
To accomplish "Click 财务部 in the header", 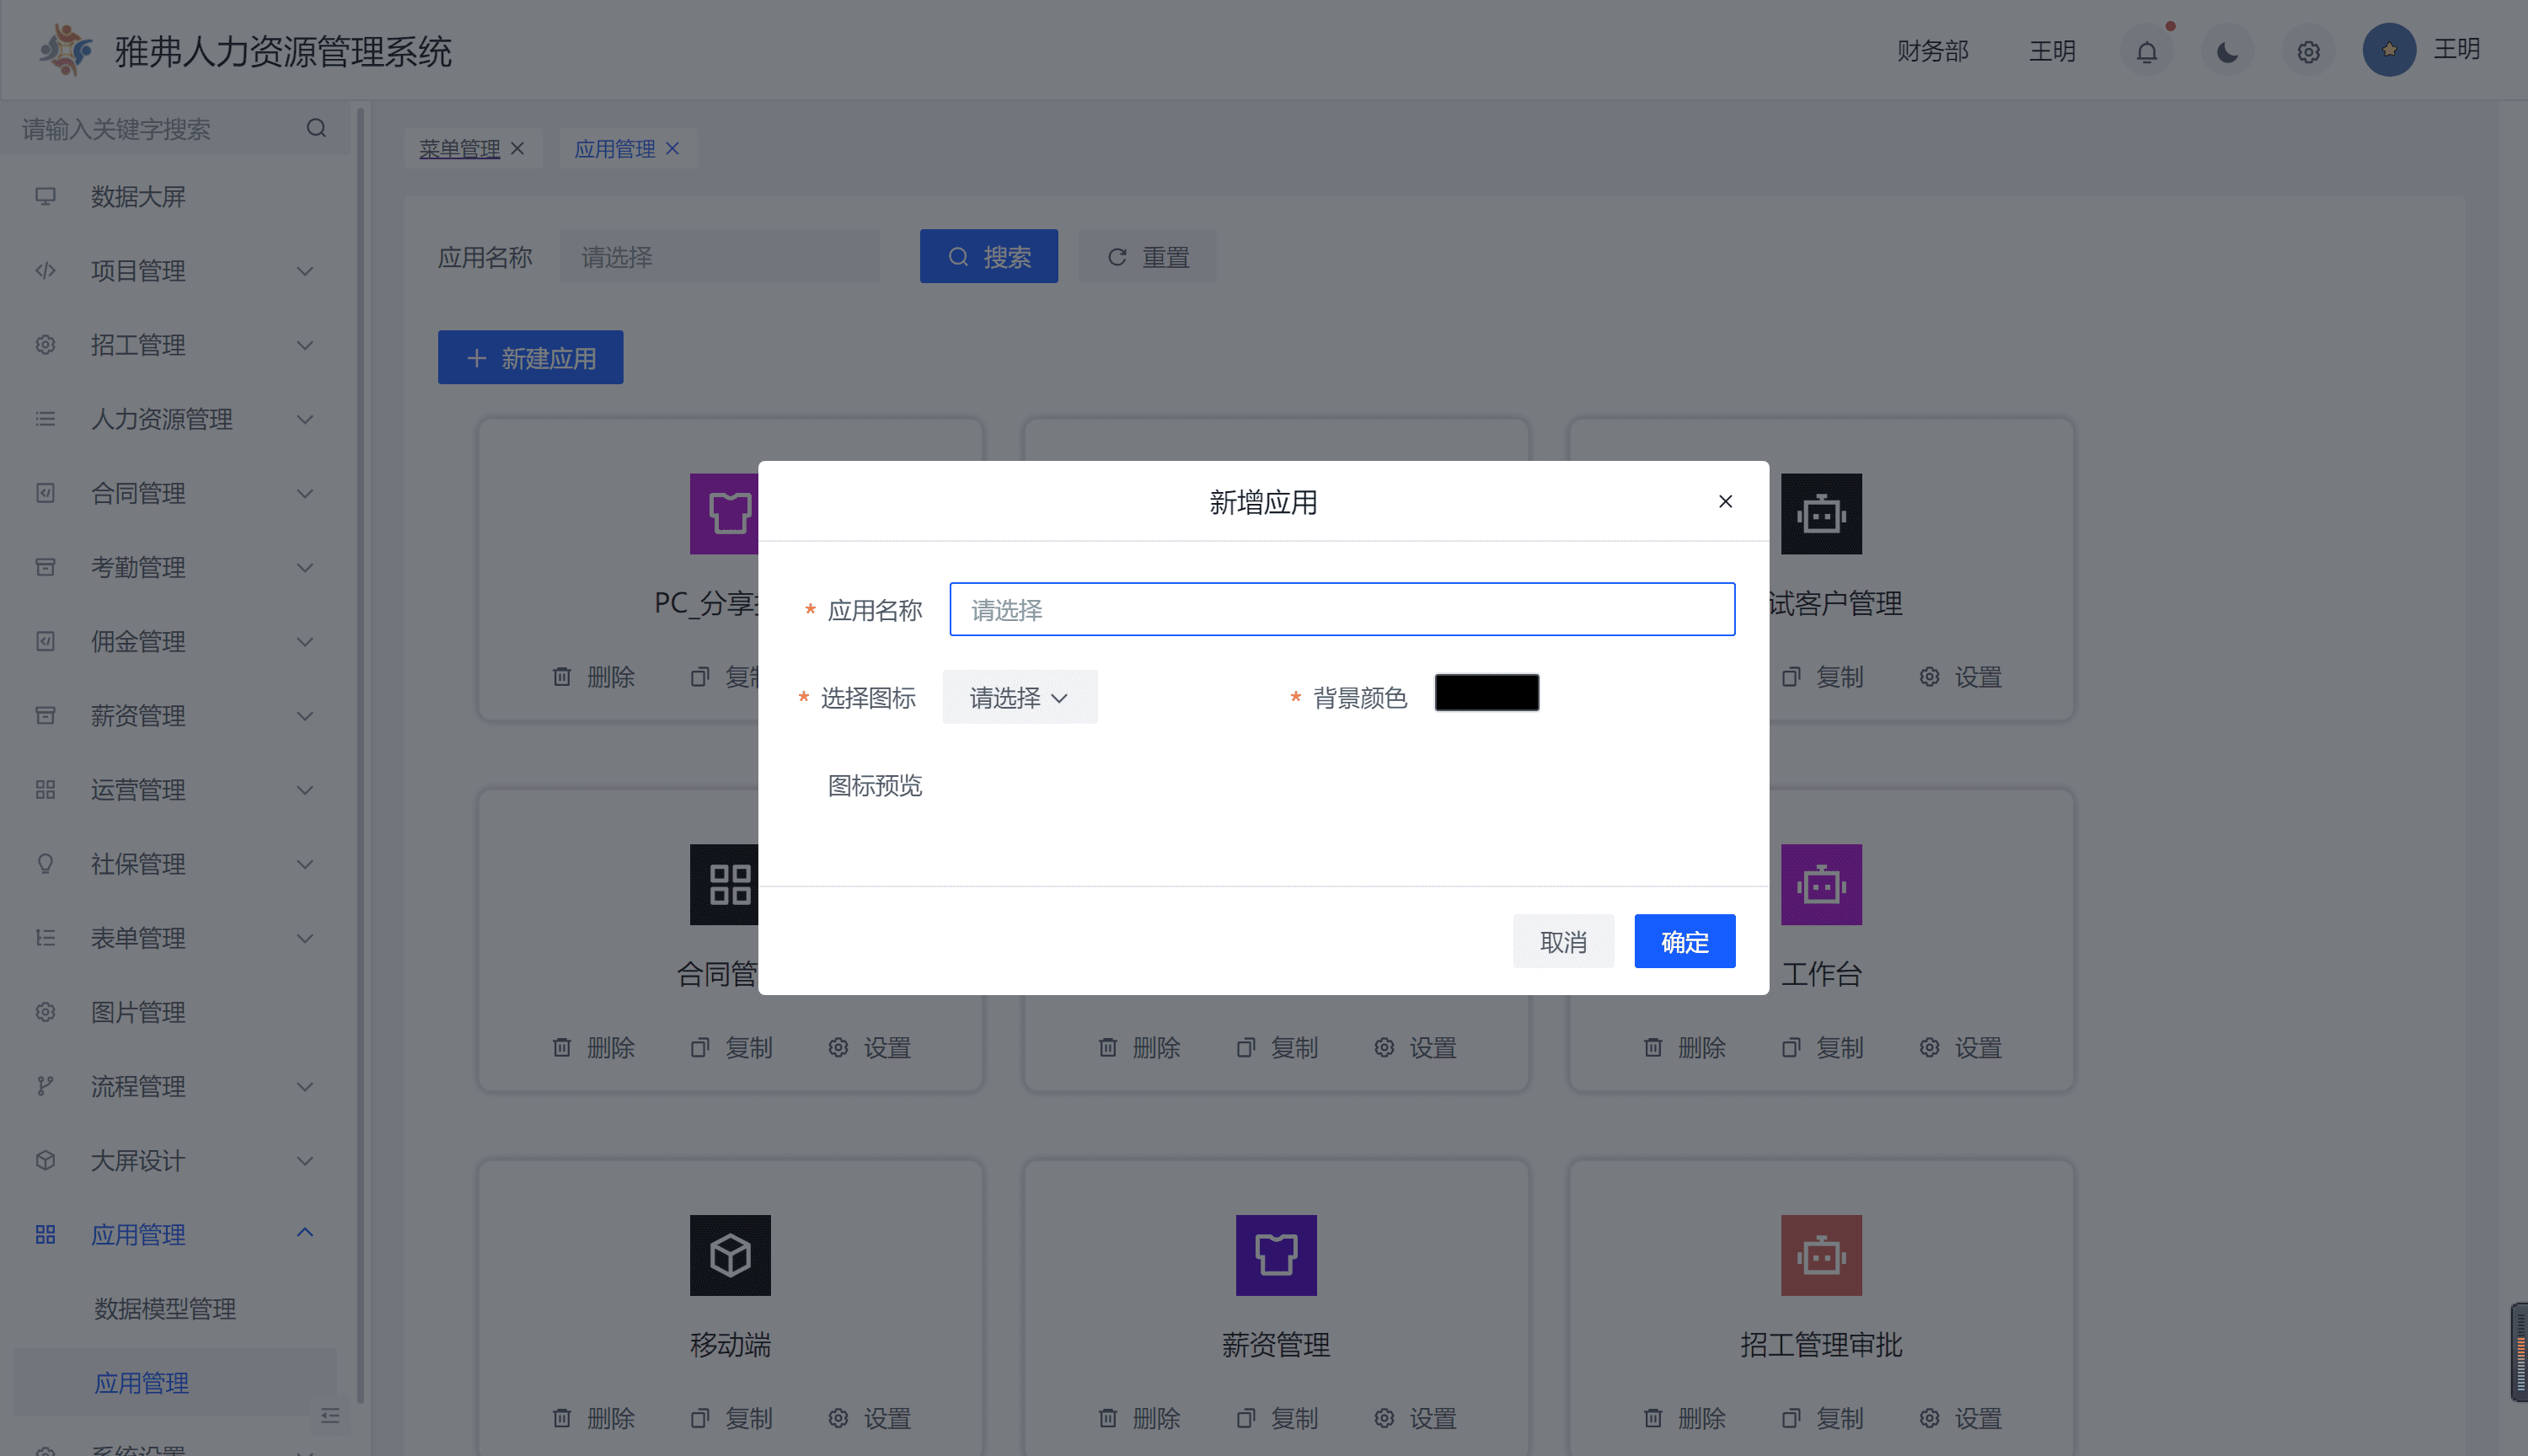I will pyautogui.click(x=1932, y=50).
